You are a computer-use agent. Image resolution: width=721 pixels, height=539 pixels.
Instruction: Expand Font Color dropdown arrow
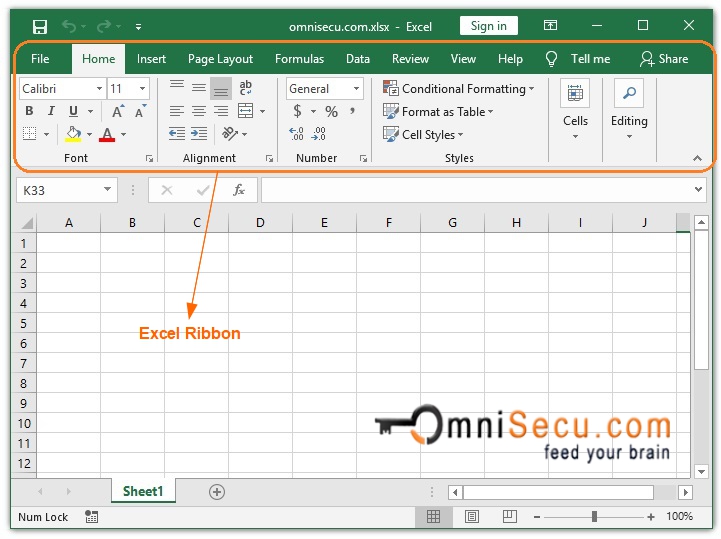point(123,134)
